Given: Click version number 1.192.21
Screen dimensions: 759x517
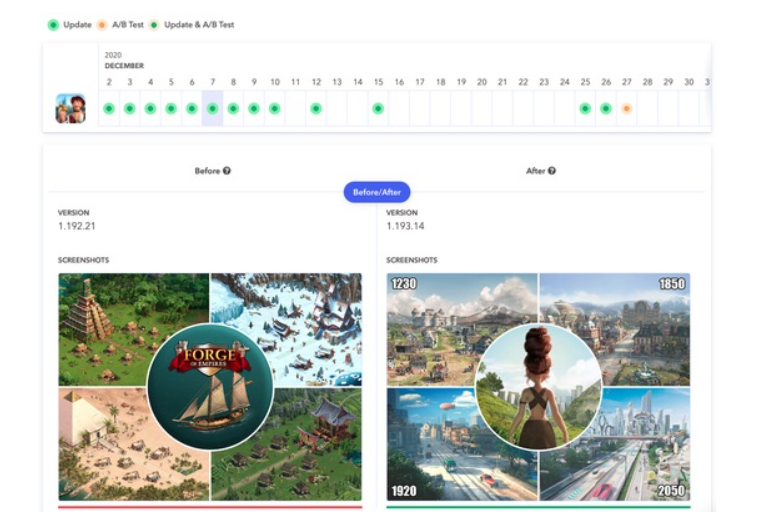Looking at the screenshot, I should [x=77, y=226].
